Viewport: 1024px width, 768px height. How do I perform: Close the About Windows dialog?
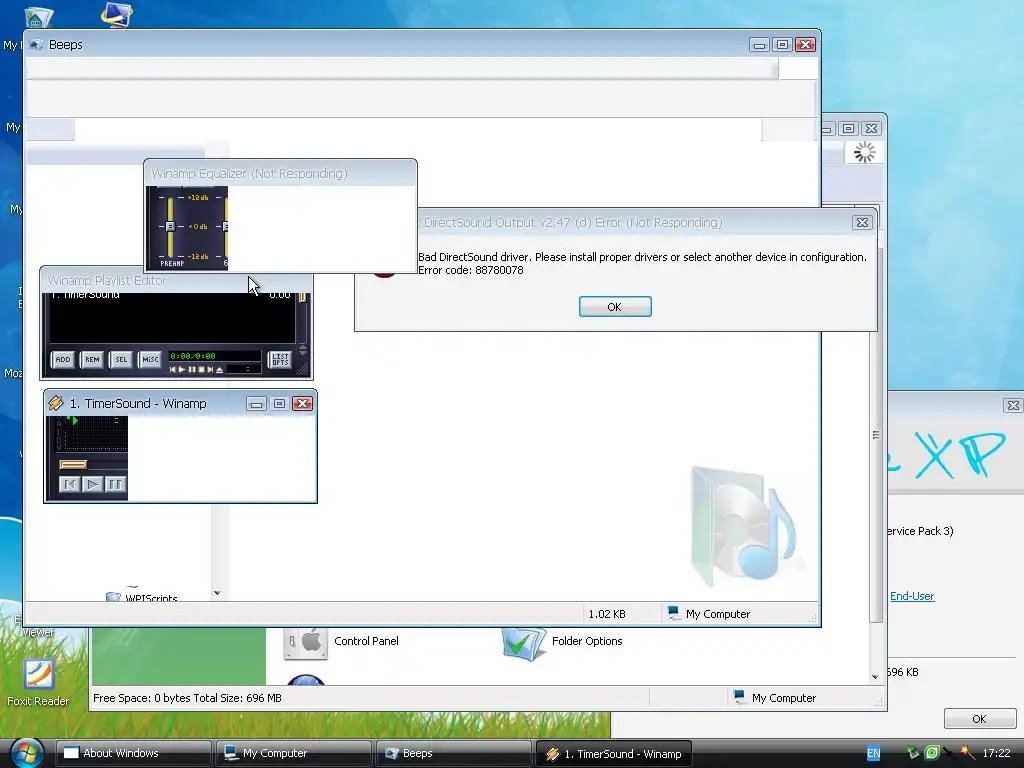pyautogui.click(x=1012, y=406)
